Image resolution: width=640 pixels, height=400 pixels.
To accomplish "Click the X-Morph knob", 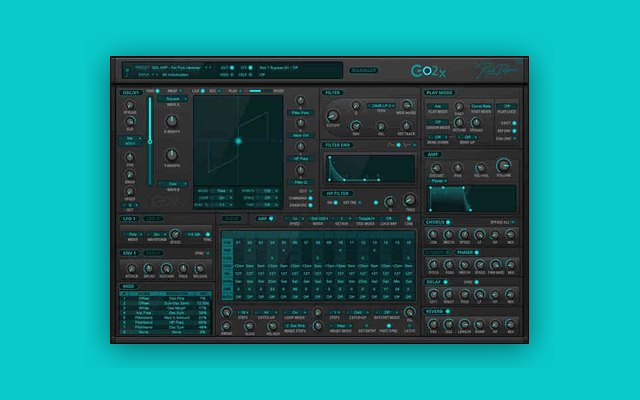I will pyautogui.click(x=171, y=121).
